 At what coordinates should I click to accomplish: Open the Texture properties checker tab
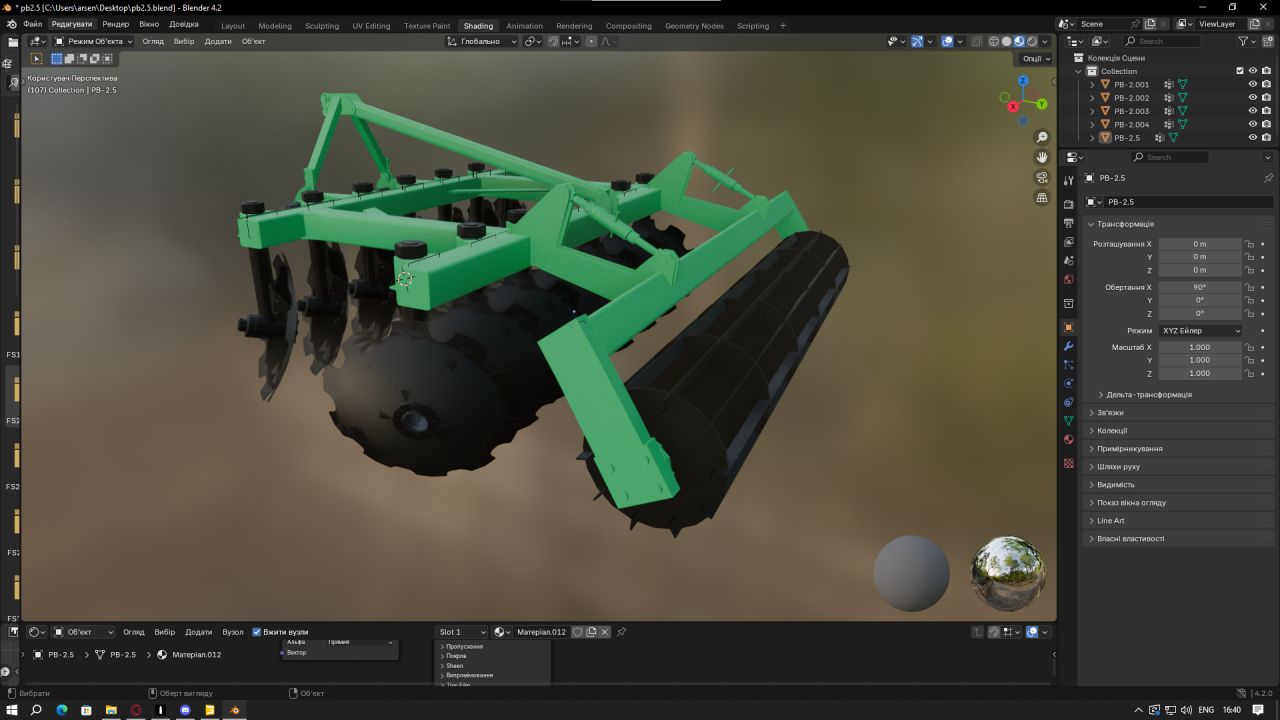[x=1068, y=463]
